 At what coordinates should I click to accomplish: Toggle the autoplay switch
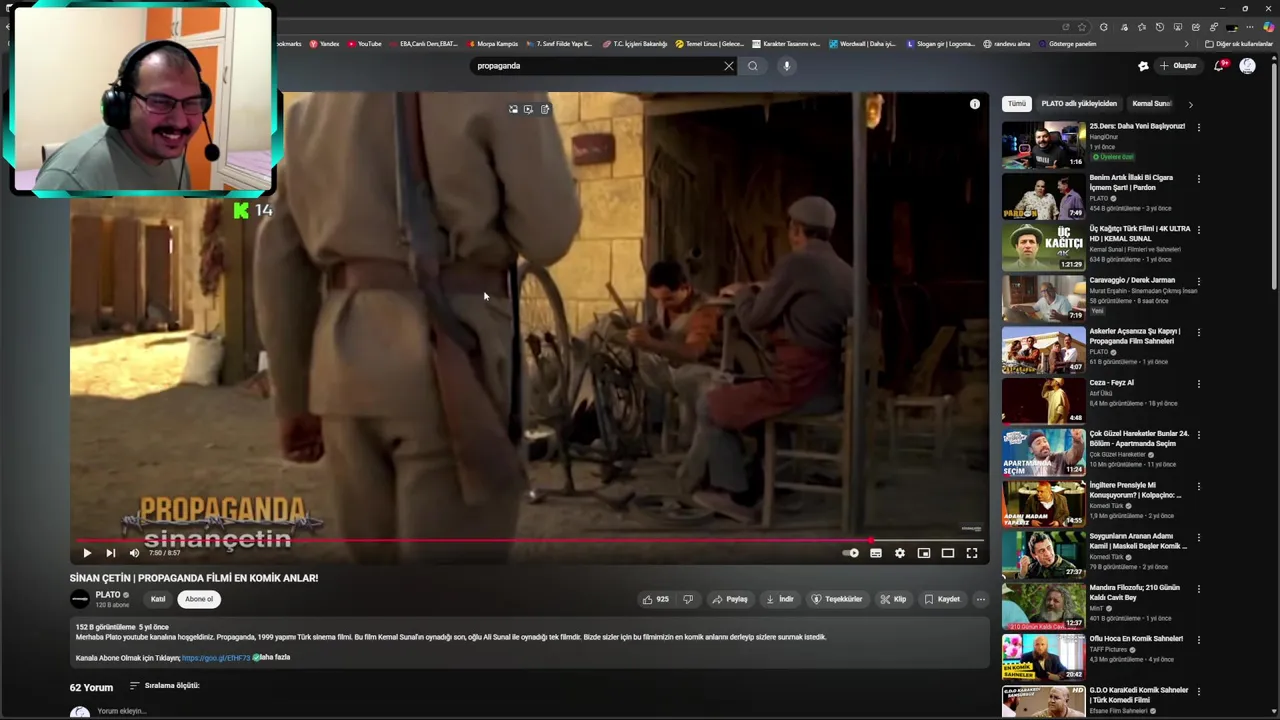pyautogui.click(x=850, y=553)
